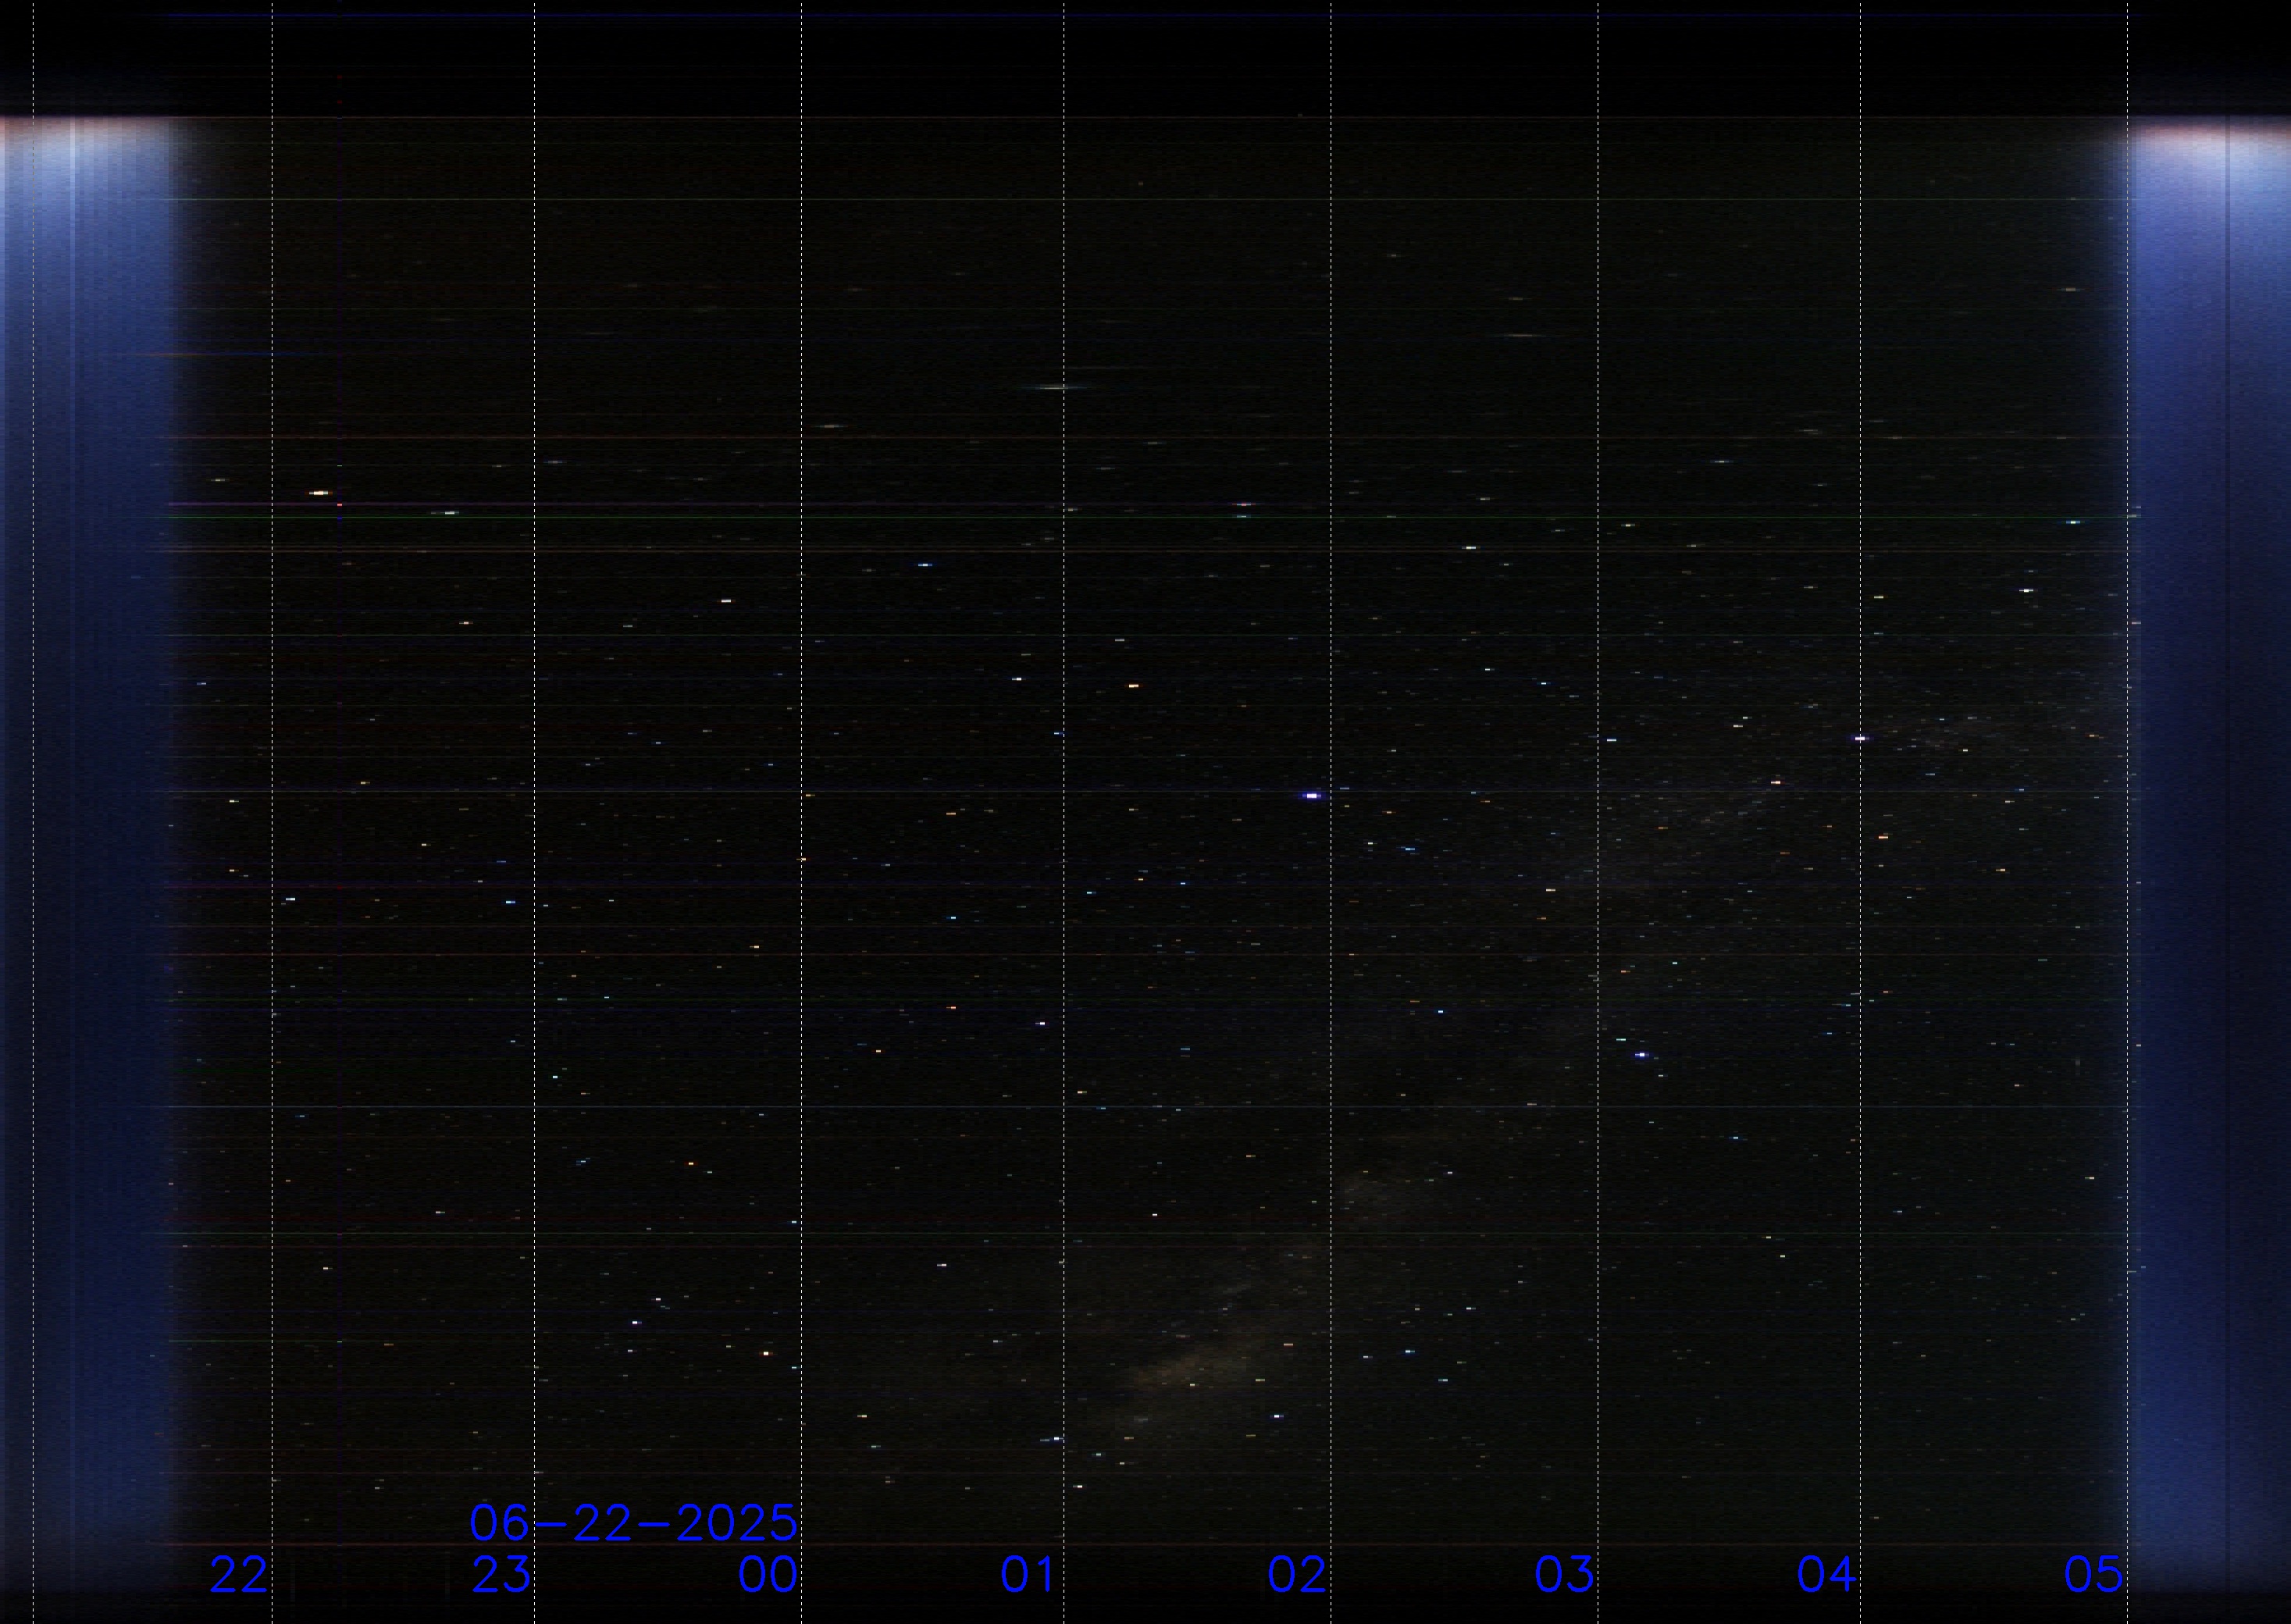
Task: Click the 06-22-2025 date label
Action: click(x=633, y=1523)
